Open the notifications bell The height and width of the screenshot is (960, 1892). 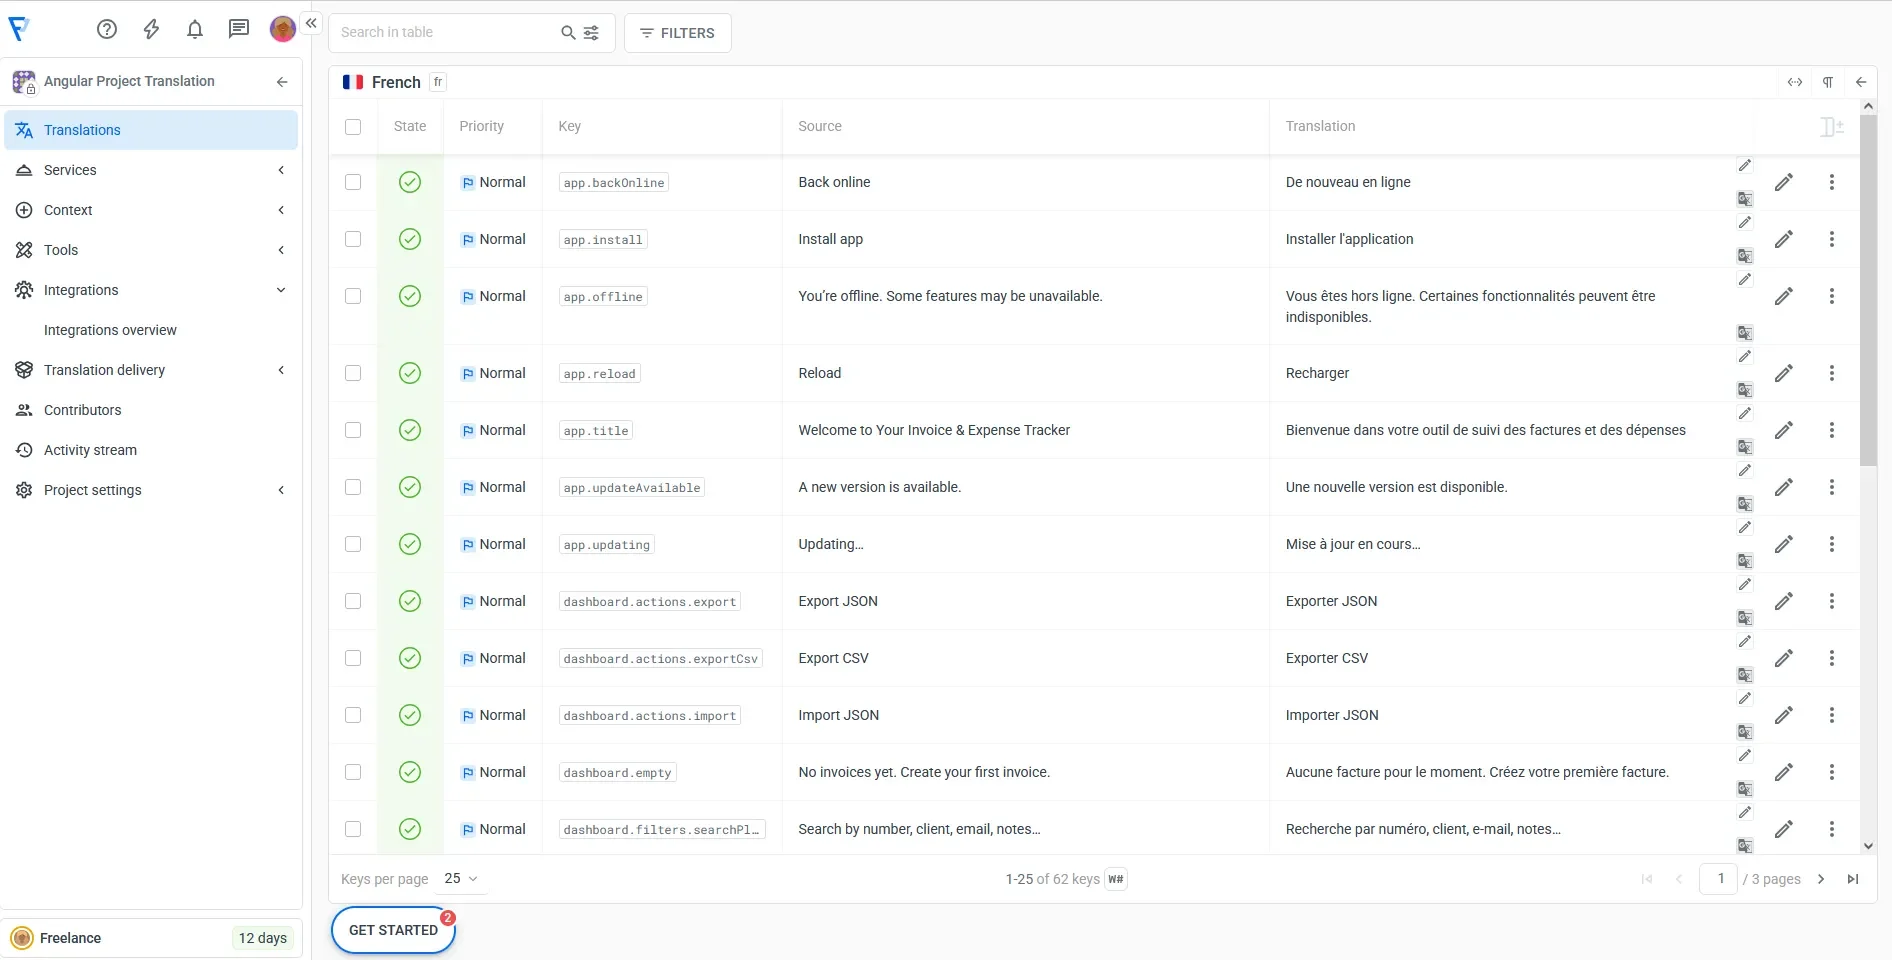[x=195, y=30]
